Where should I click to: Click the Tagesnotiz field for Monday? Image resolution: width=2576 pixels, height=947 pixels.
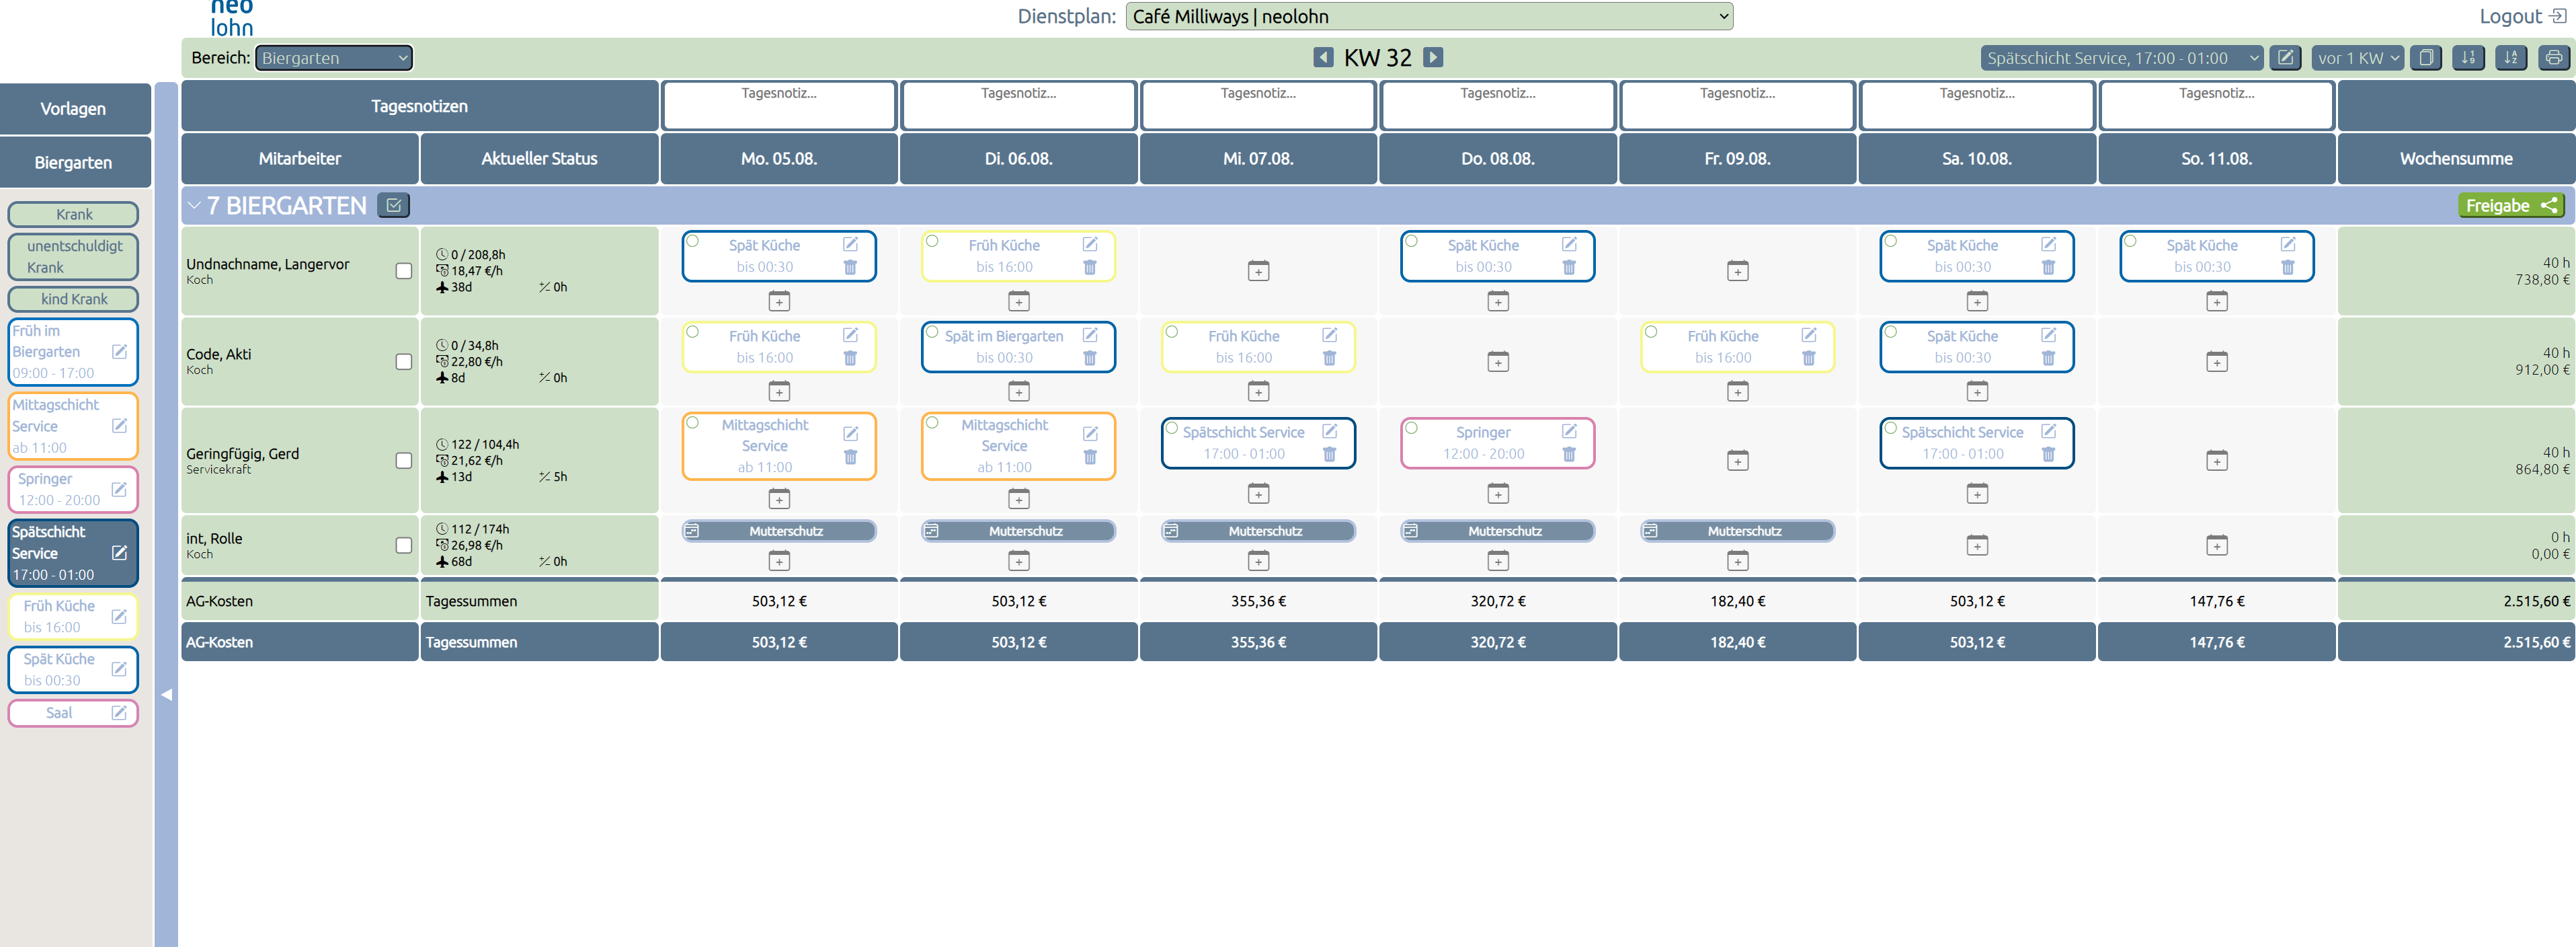[778, 105]
